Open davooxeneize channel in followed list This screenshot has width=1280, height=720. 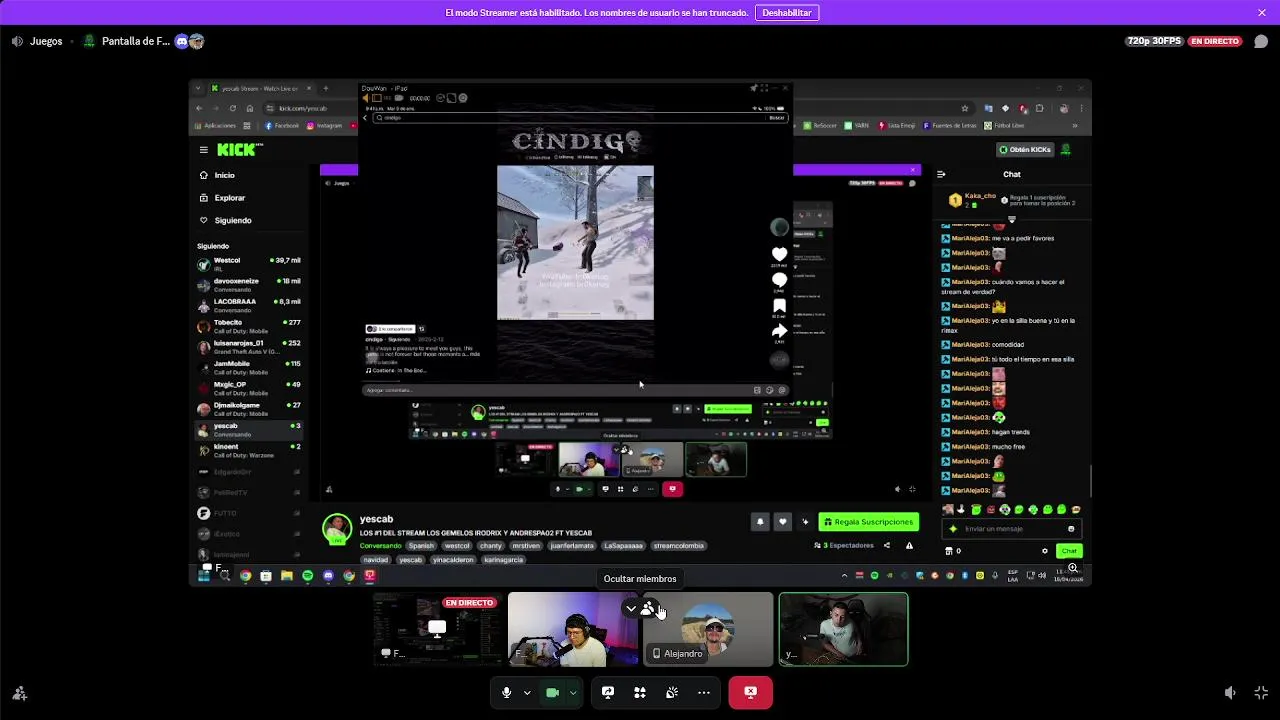click(x=249, y=285)
